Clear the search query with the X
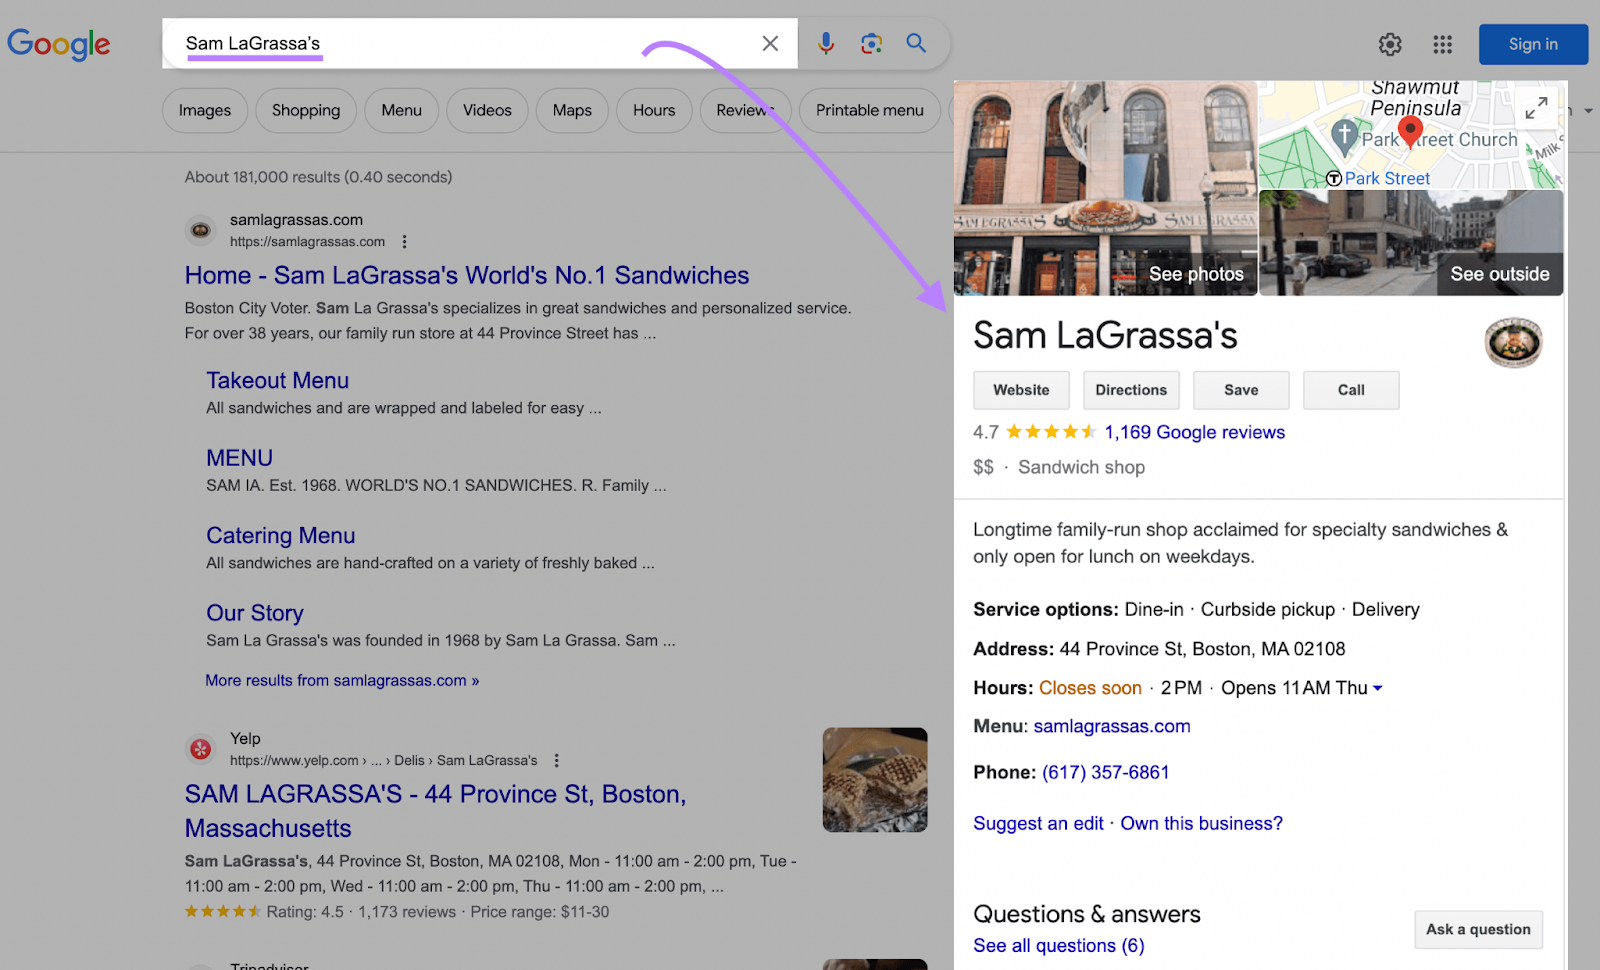The height and width of the screenshot is (970, 1600). point(769,43)
